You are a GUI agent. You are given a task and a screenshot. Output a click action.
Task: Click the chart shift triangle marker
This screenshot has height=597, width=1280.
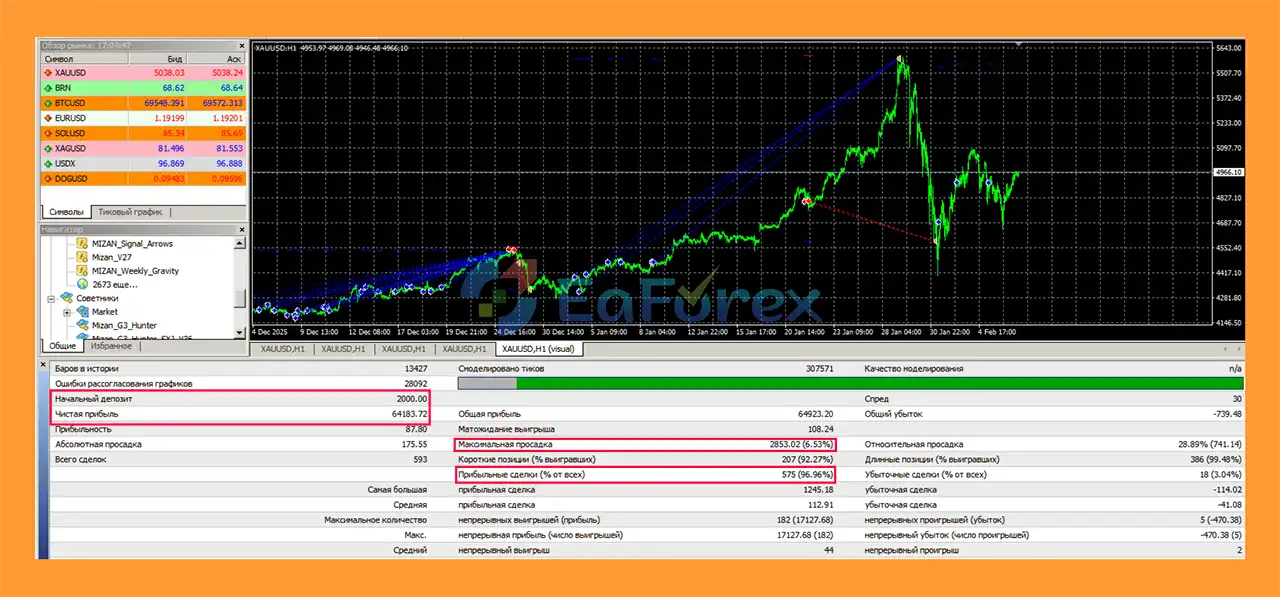coord(1019,44)
